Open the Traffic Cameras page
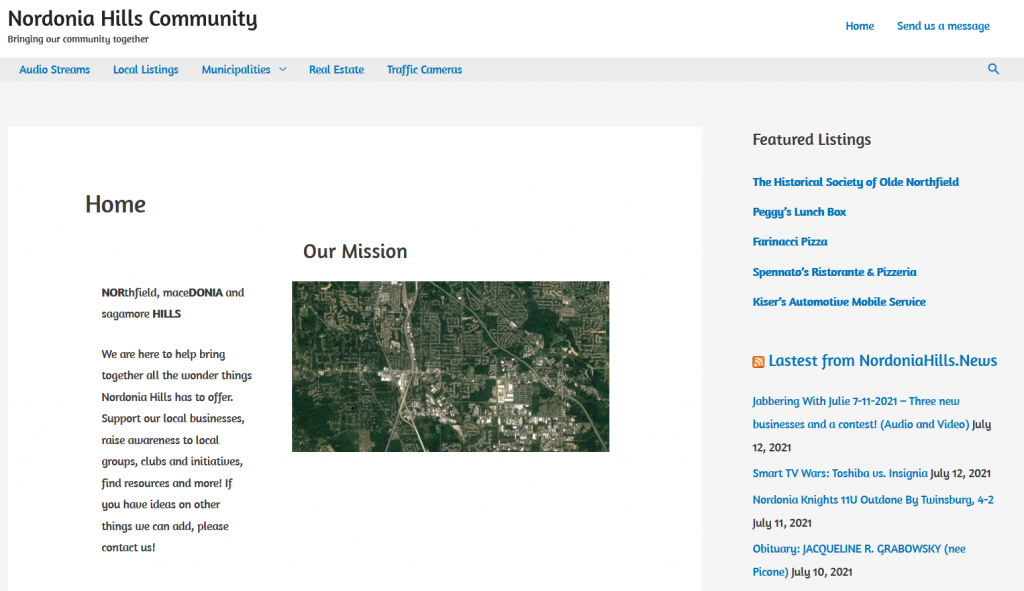 click(x=424, y=69)
